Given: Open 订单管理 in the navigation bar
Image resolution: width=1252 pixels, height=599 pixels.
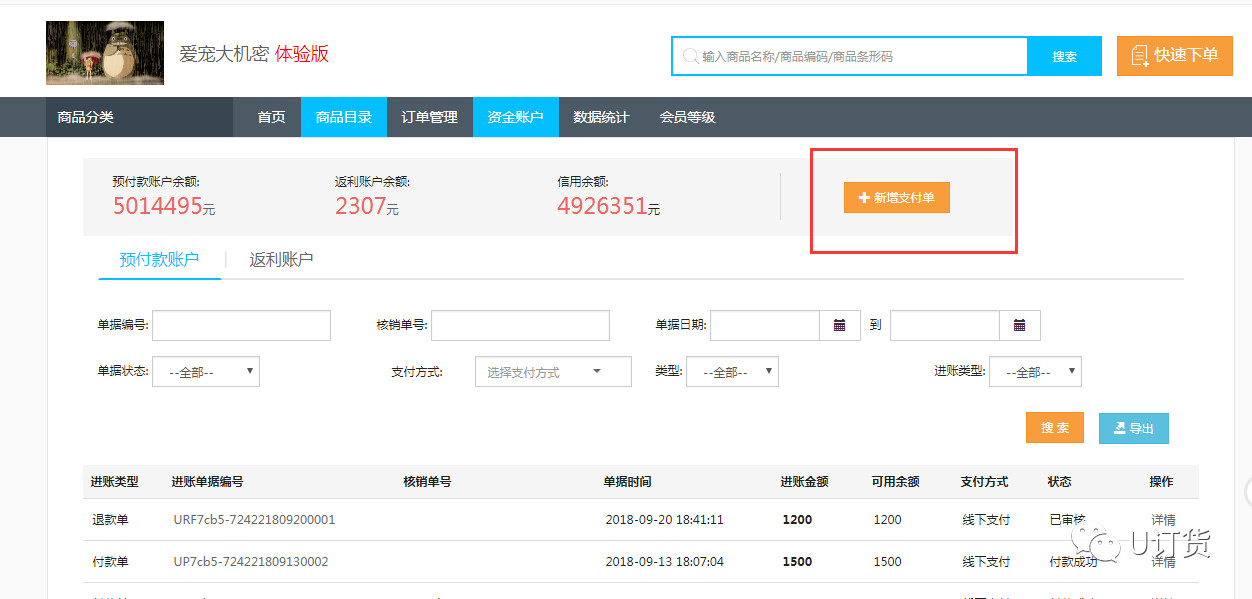Looking at the screenshot, I should [x=429, y=117].
